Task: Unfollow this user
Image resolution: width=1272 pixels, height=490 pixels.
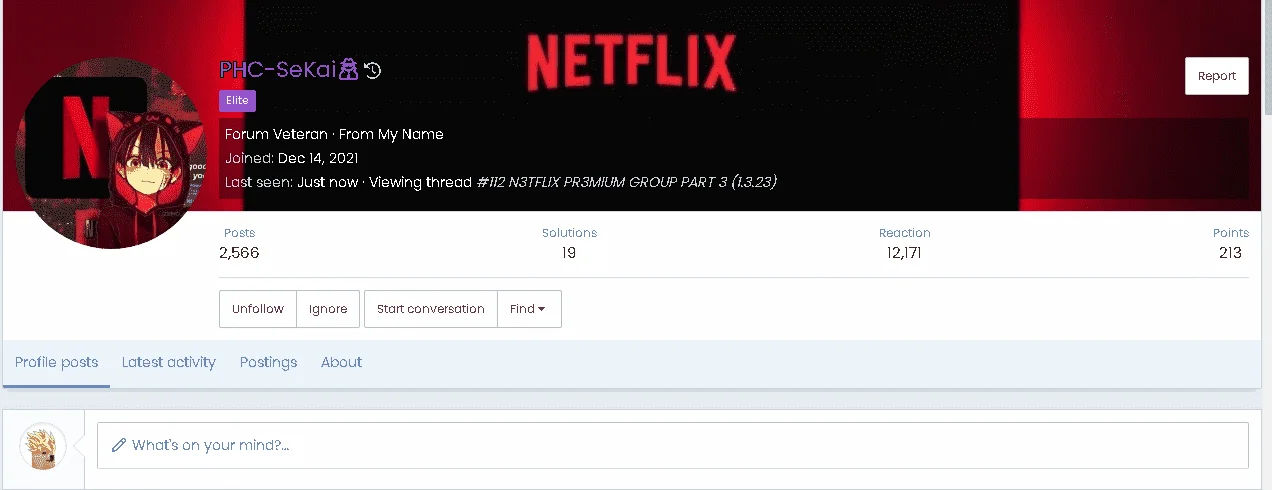Action: pyautogui.click(x=258, y=309)
